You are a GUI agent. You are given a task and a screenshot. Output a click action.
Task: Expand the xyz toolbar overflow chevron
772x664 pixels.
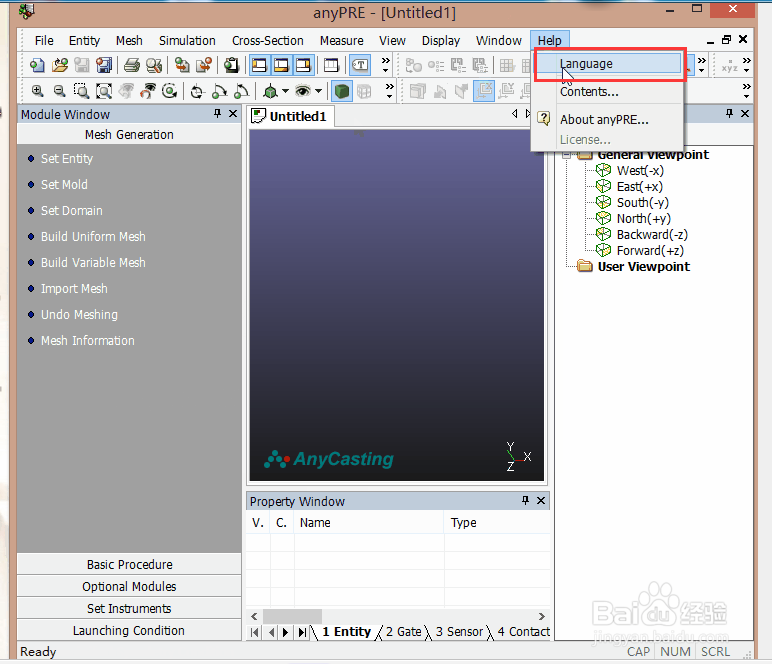coord(747,65)
